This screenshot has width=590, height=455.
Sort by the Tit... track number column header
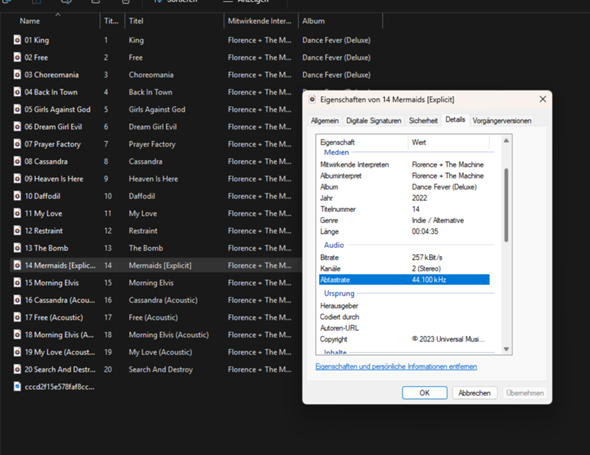point(111,21)
